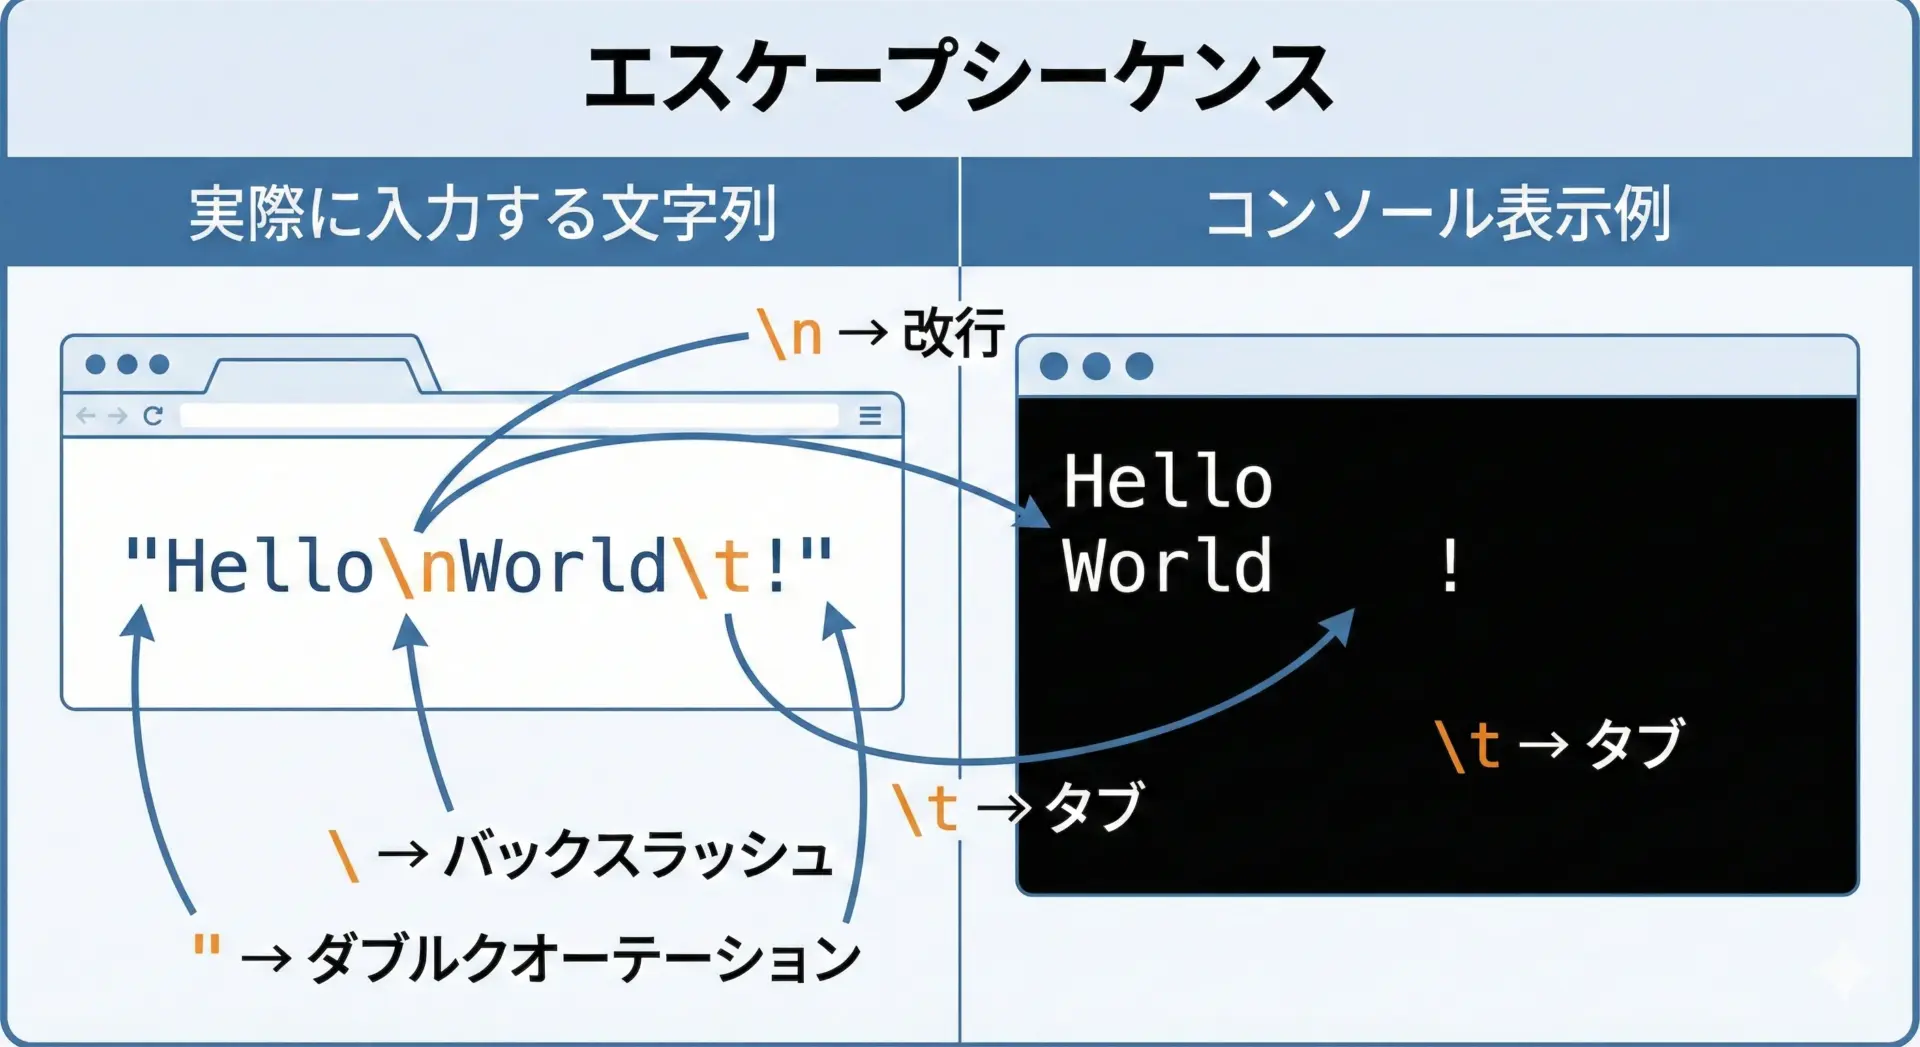Image resolution: width=1920 pixels, height=1047 pixels.
Task: Click the word Hello in the console output
Action: [x=1167, y=482]
